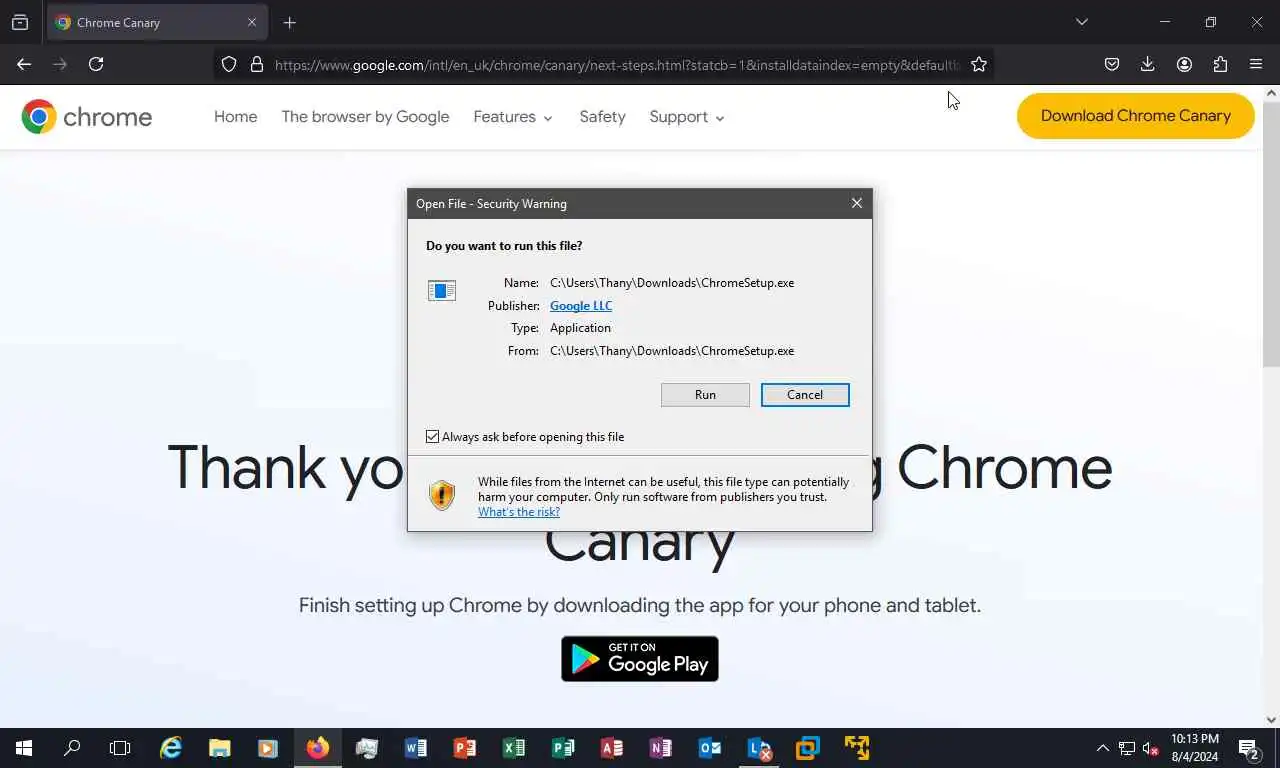Screen dimensions: 1280x768
Task: Open the Firefox downloads panel icon
Action: coord(1148,64)
